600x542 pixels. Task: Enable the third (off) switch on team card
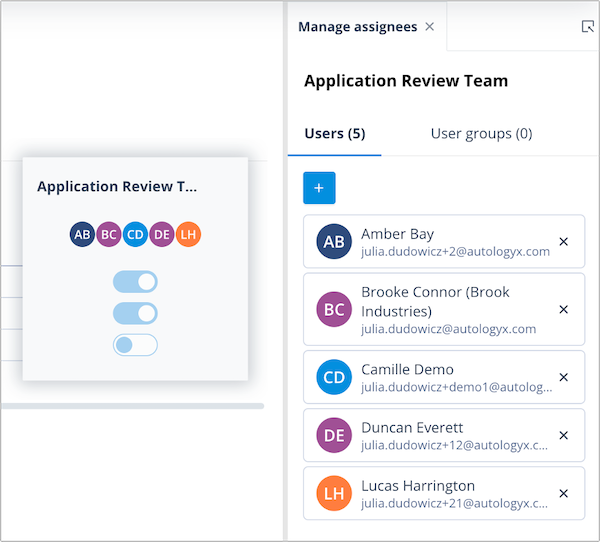[x=135, y=345]
